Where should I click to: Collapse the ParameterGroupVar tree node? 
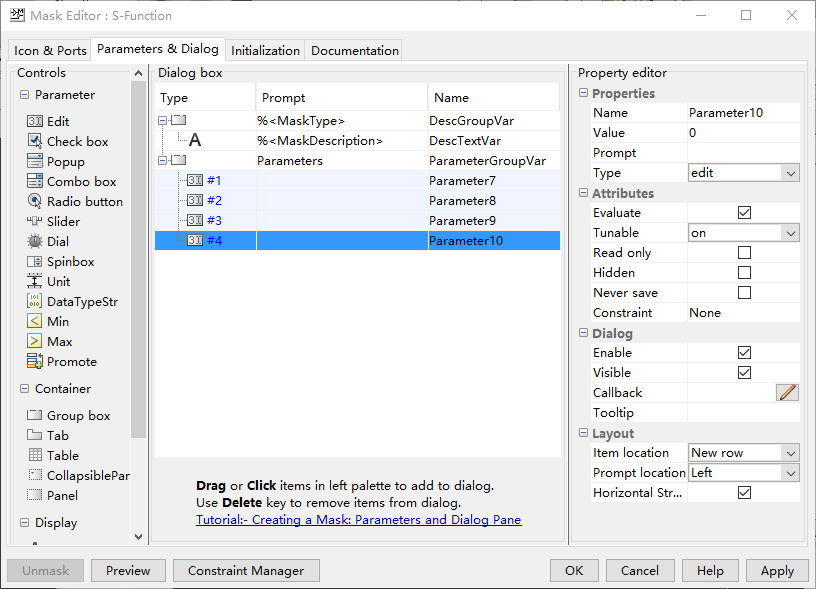coord(162,160)
